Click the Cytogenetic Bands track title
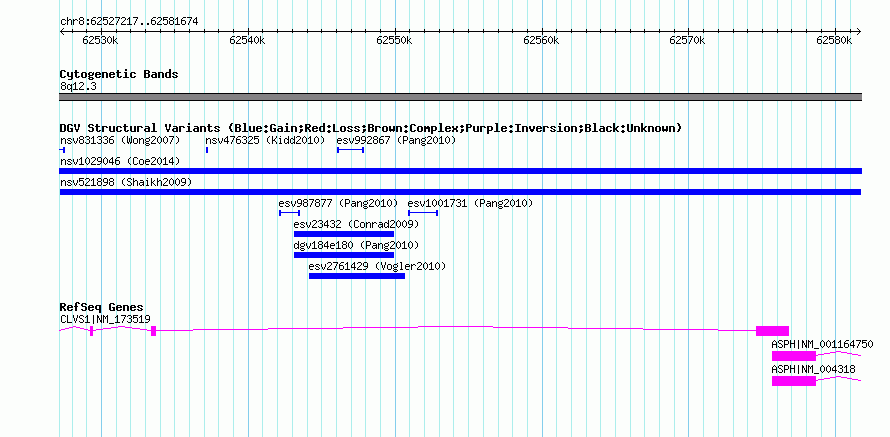The height and width of the screenshot is (437, 890). pyautogui.click(x=119, y=74)
